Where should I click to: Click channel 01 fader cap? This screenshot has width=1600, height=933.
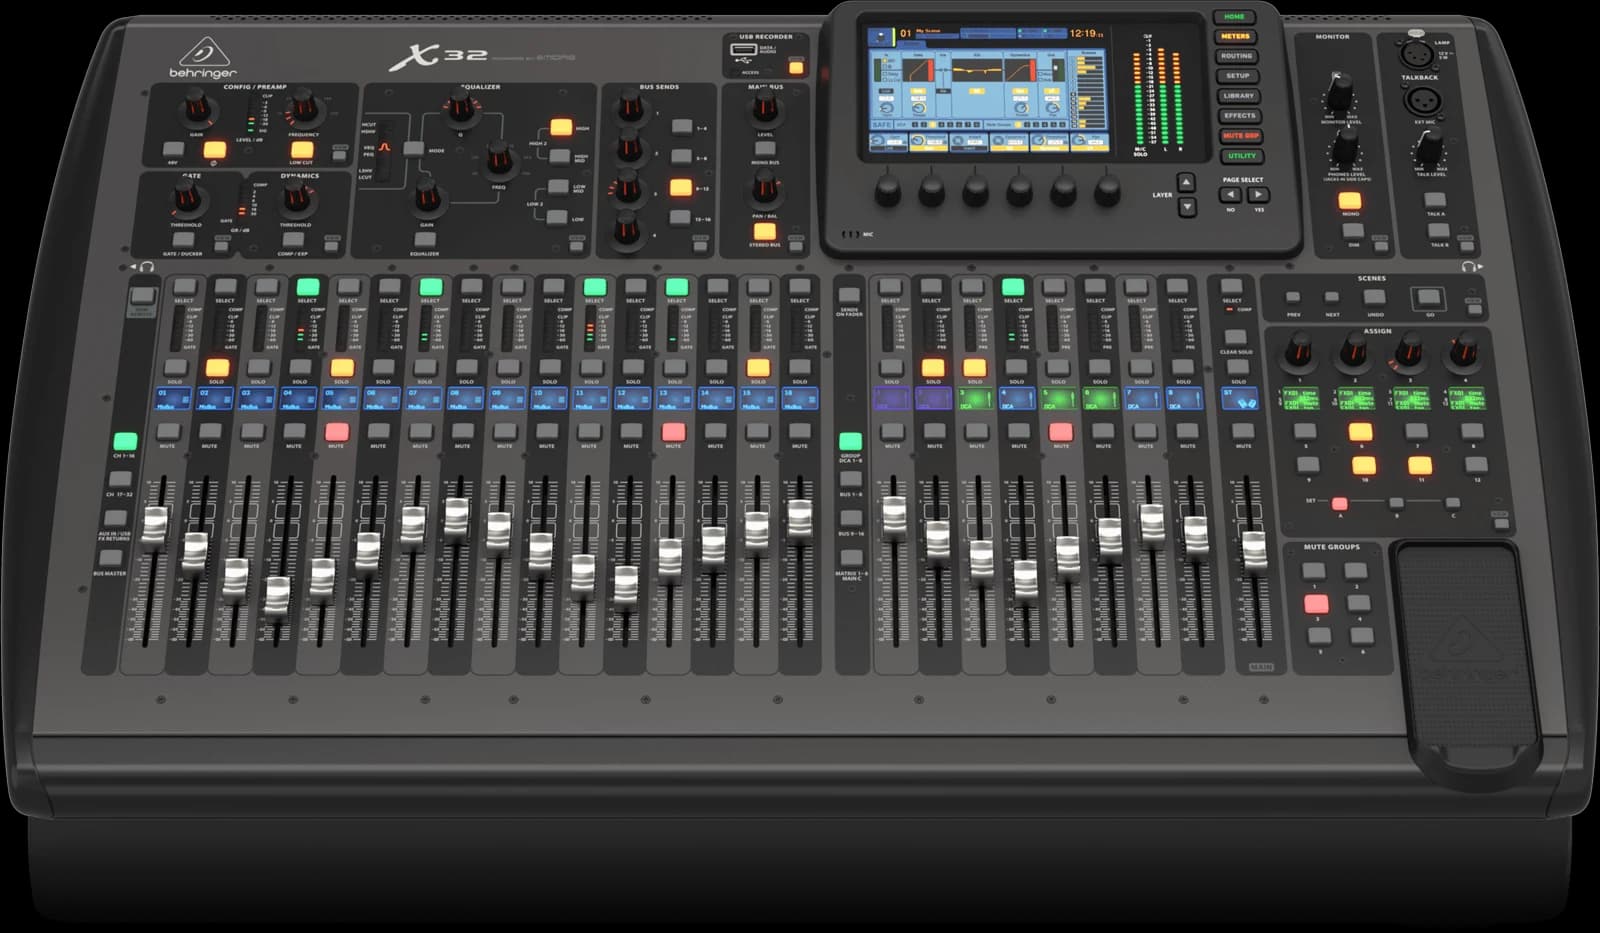[x=155, y=527]
